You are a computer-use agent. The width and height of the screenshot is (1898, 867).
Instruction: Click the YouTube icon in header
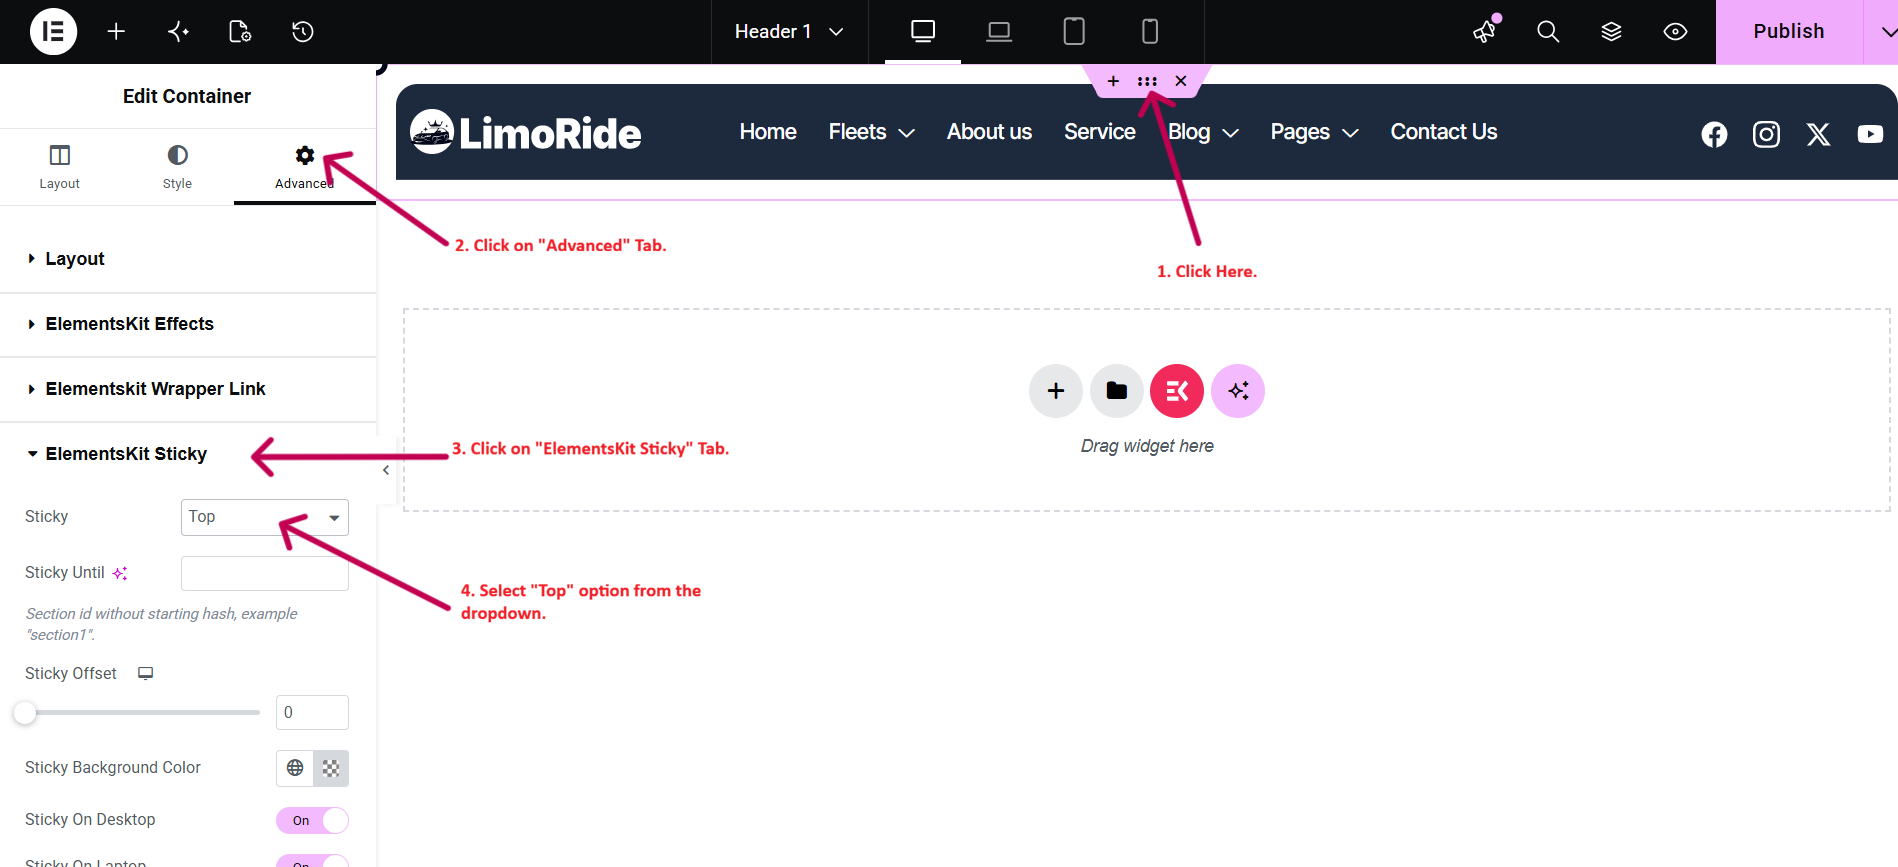pyautogui.click(x=1870, y=134)
